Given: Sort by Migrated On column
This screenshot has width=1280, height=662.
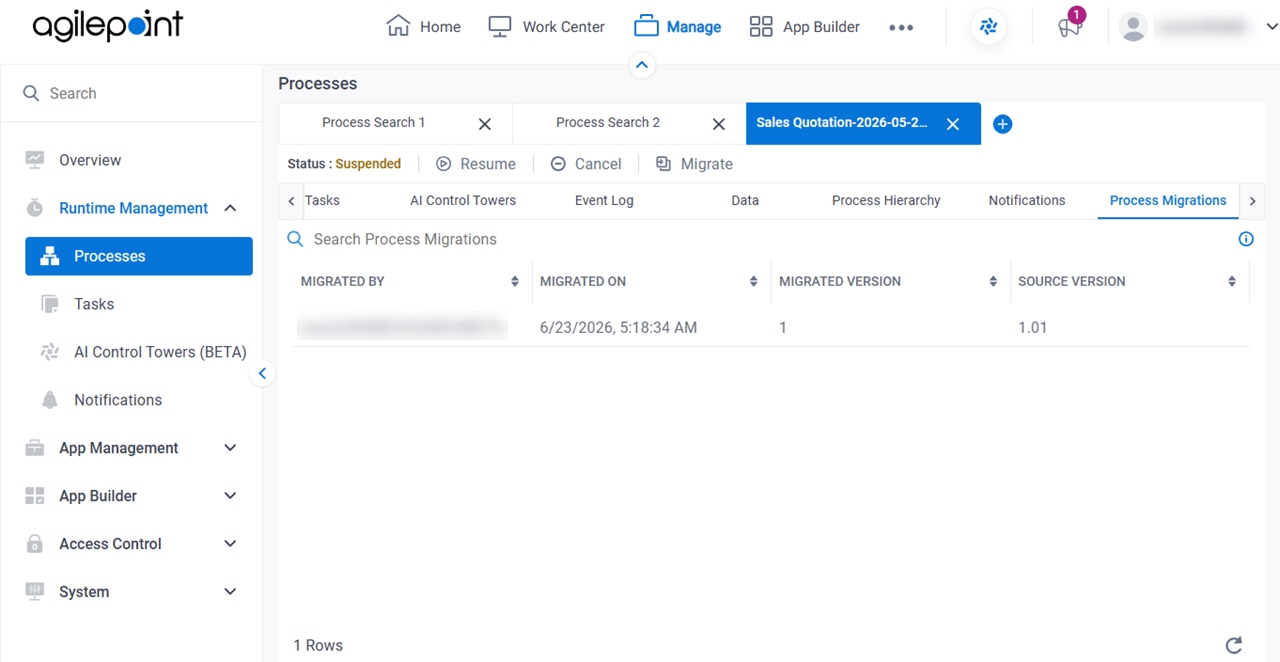Looking at the screenshot, I should point(754,282).
